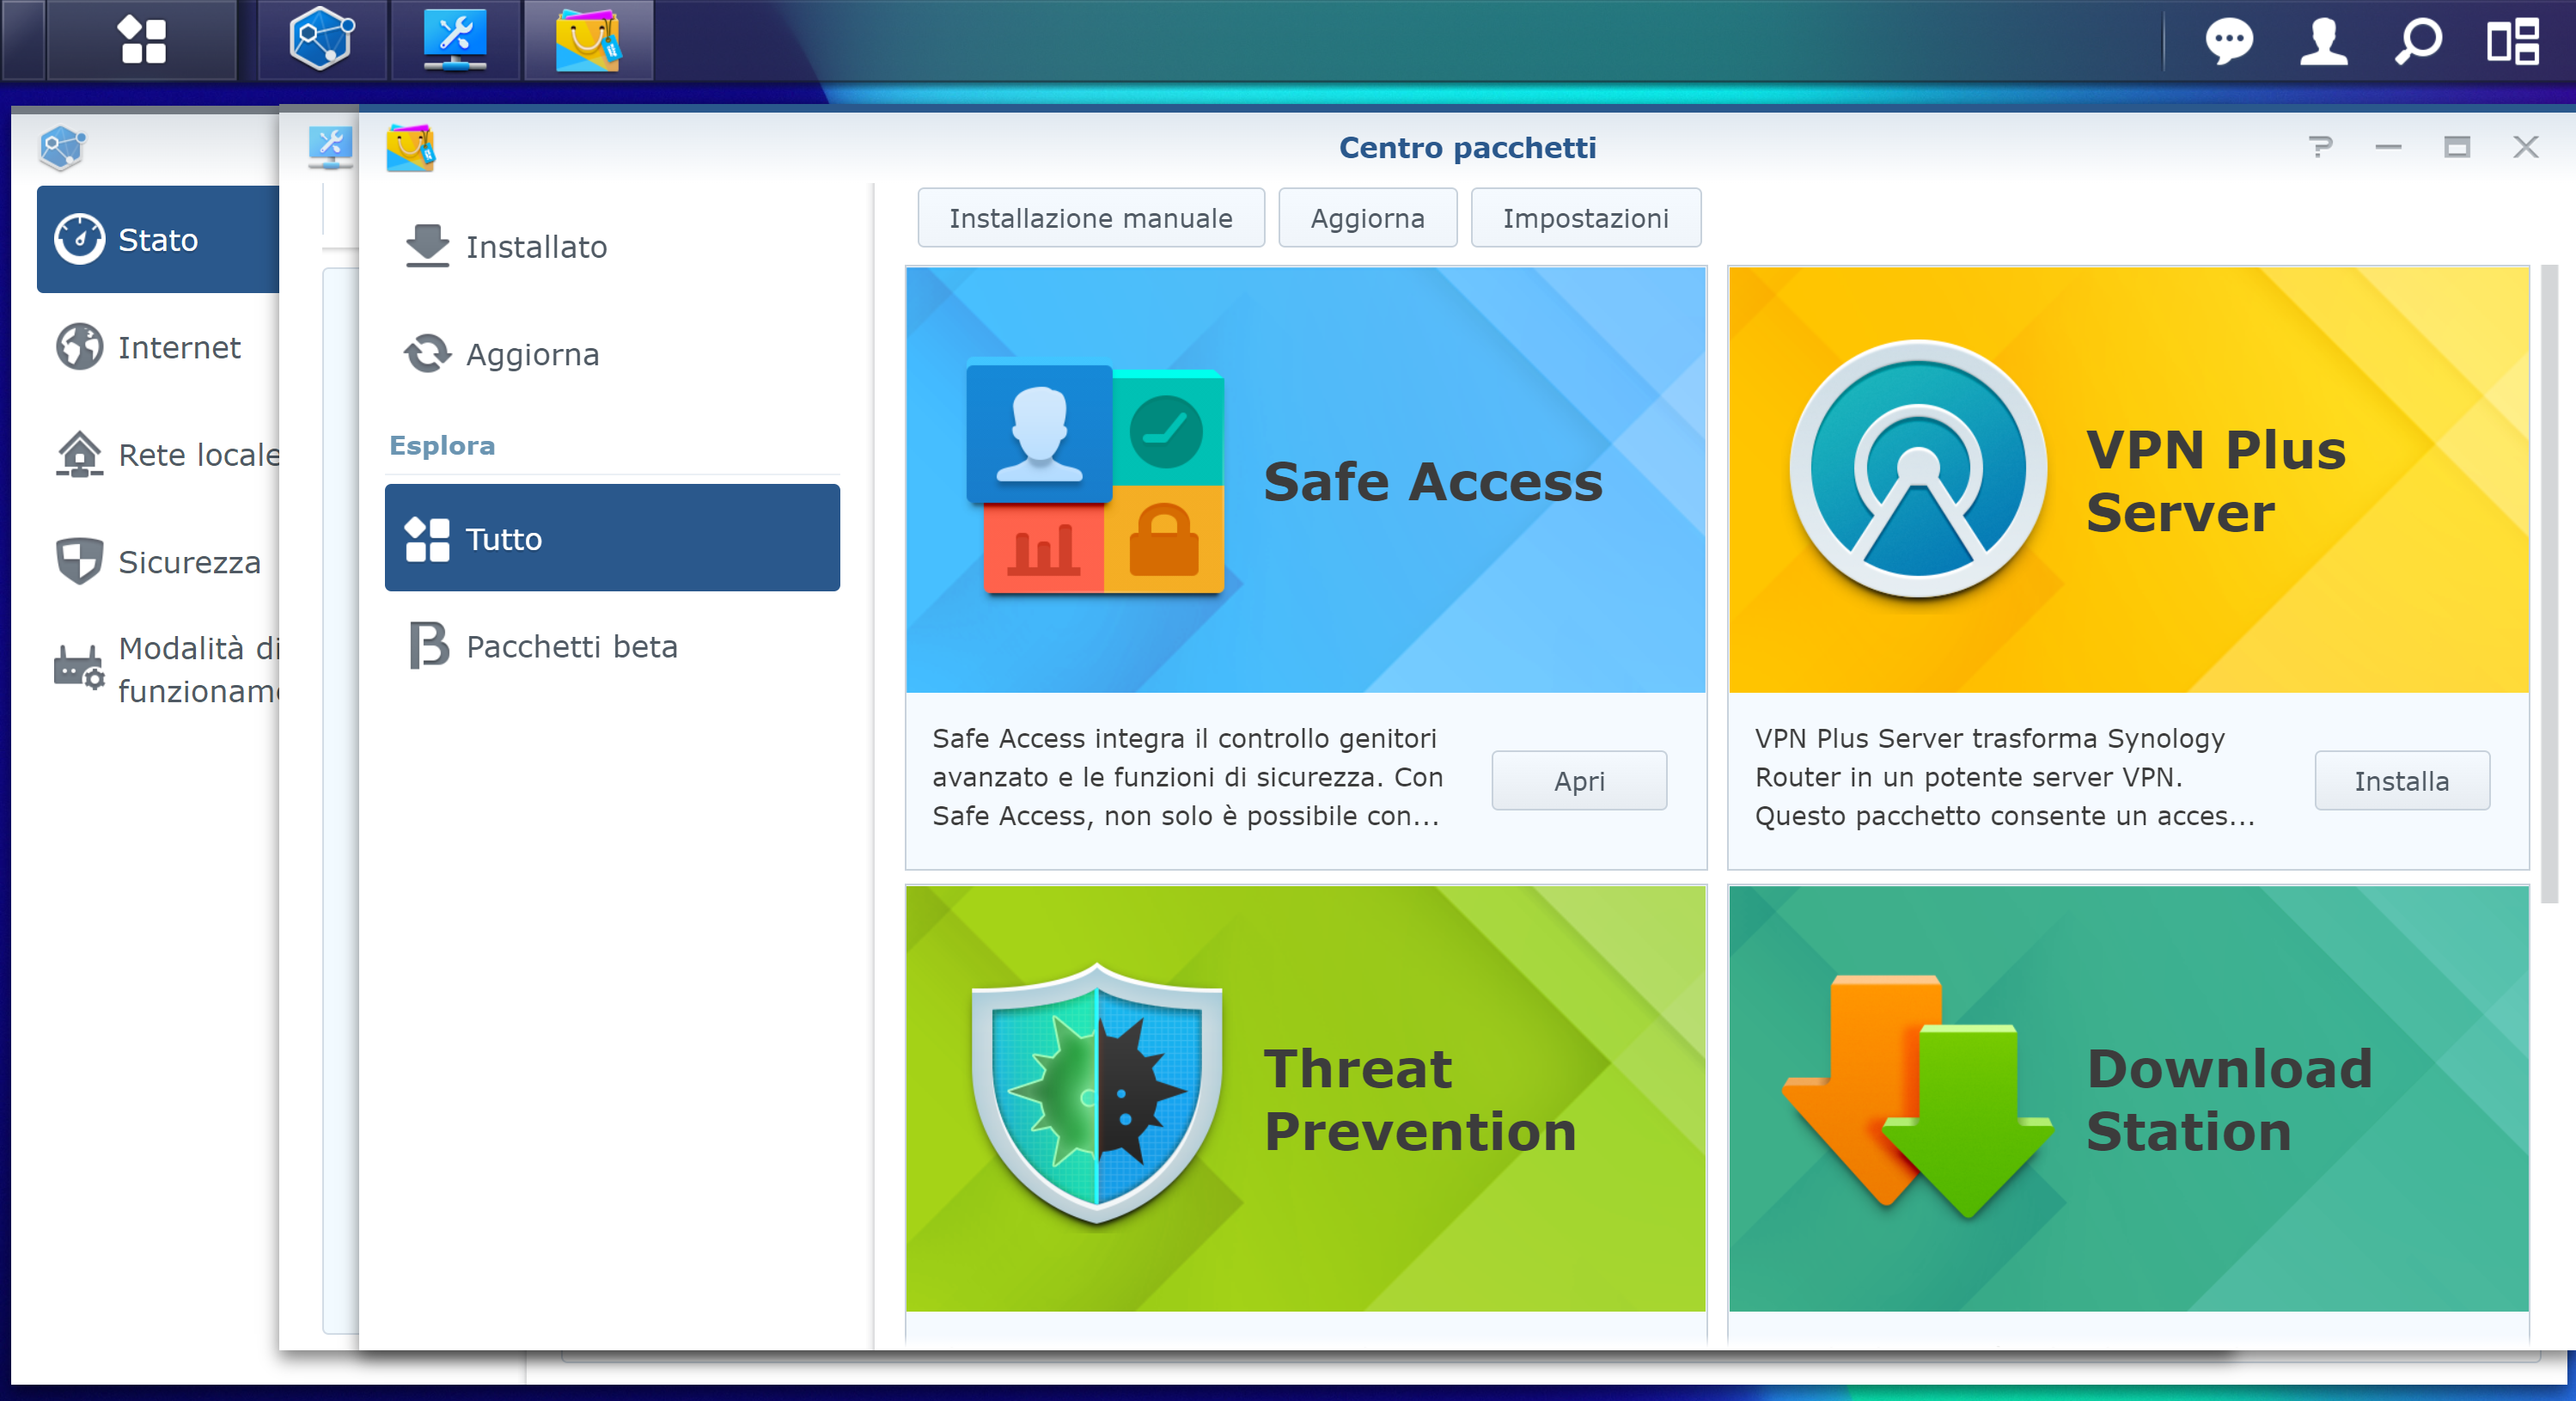Click the Esplora section heading
Image resolution: width=2576 pixels, height=1401 pixels.
coord(442,445)
